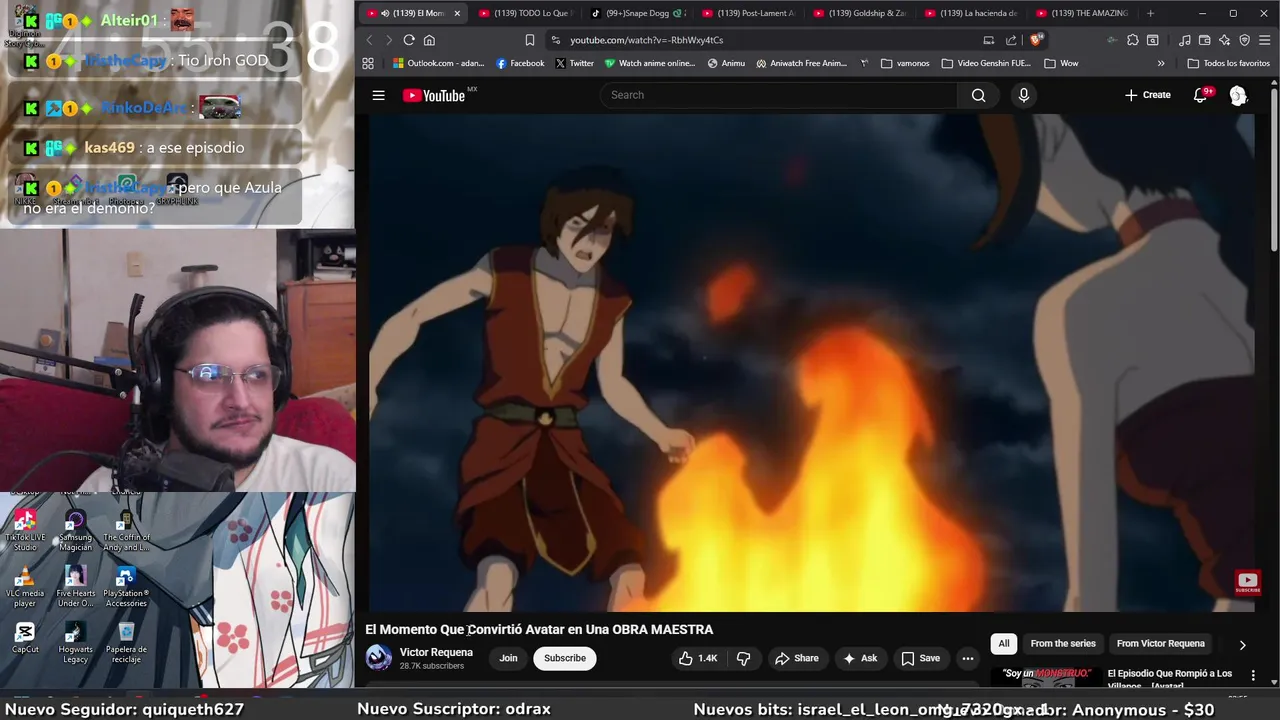Click the Create button in YouTube header

pyautogui.click(x=1147, y=95)
